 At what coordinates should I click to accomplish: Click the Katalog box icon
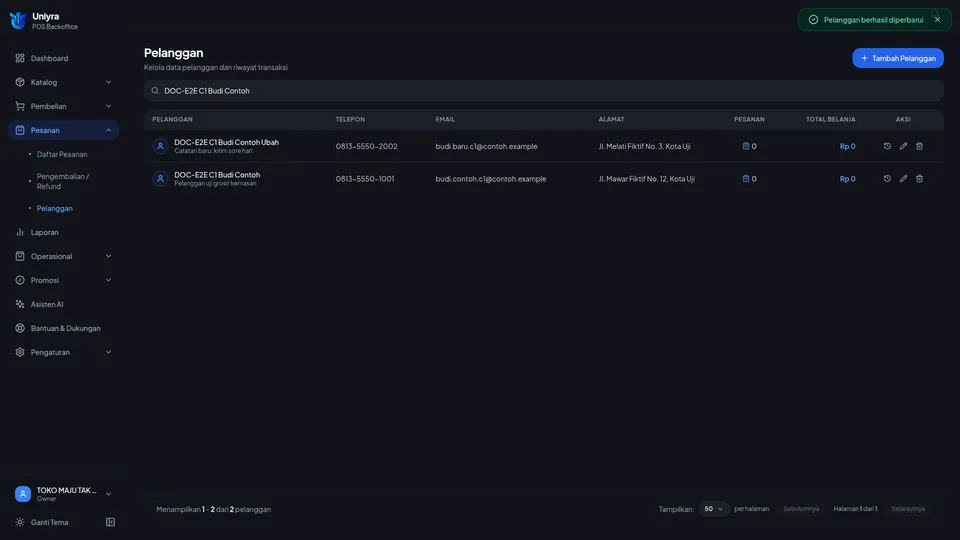click(20, 82)
